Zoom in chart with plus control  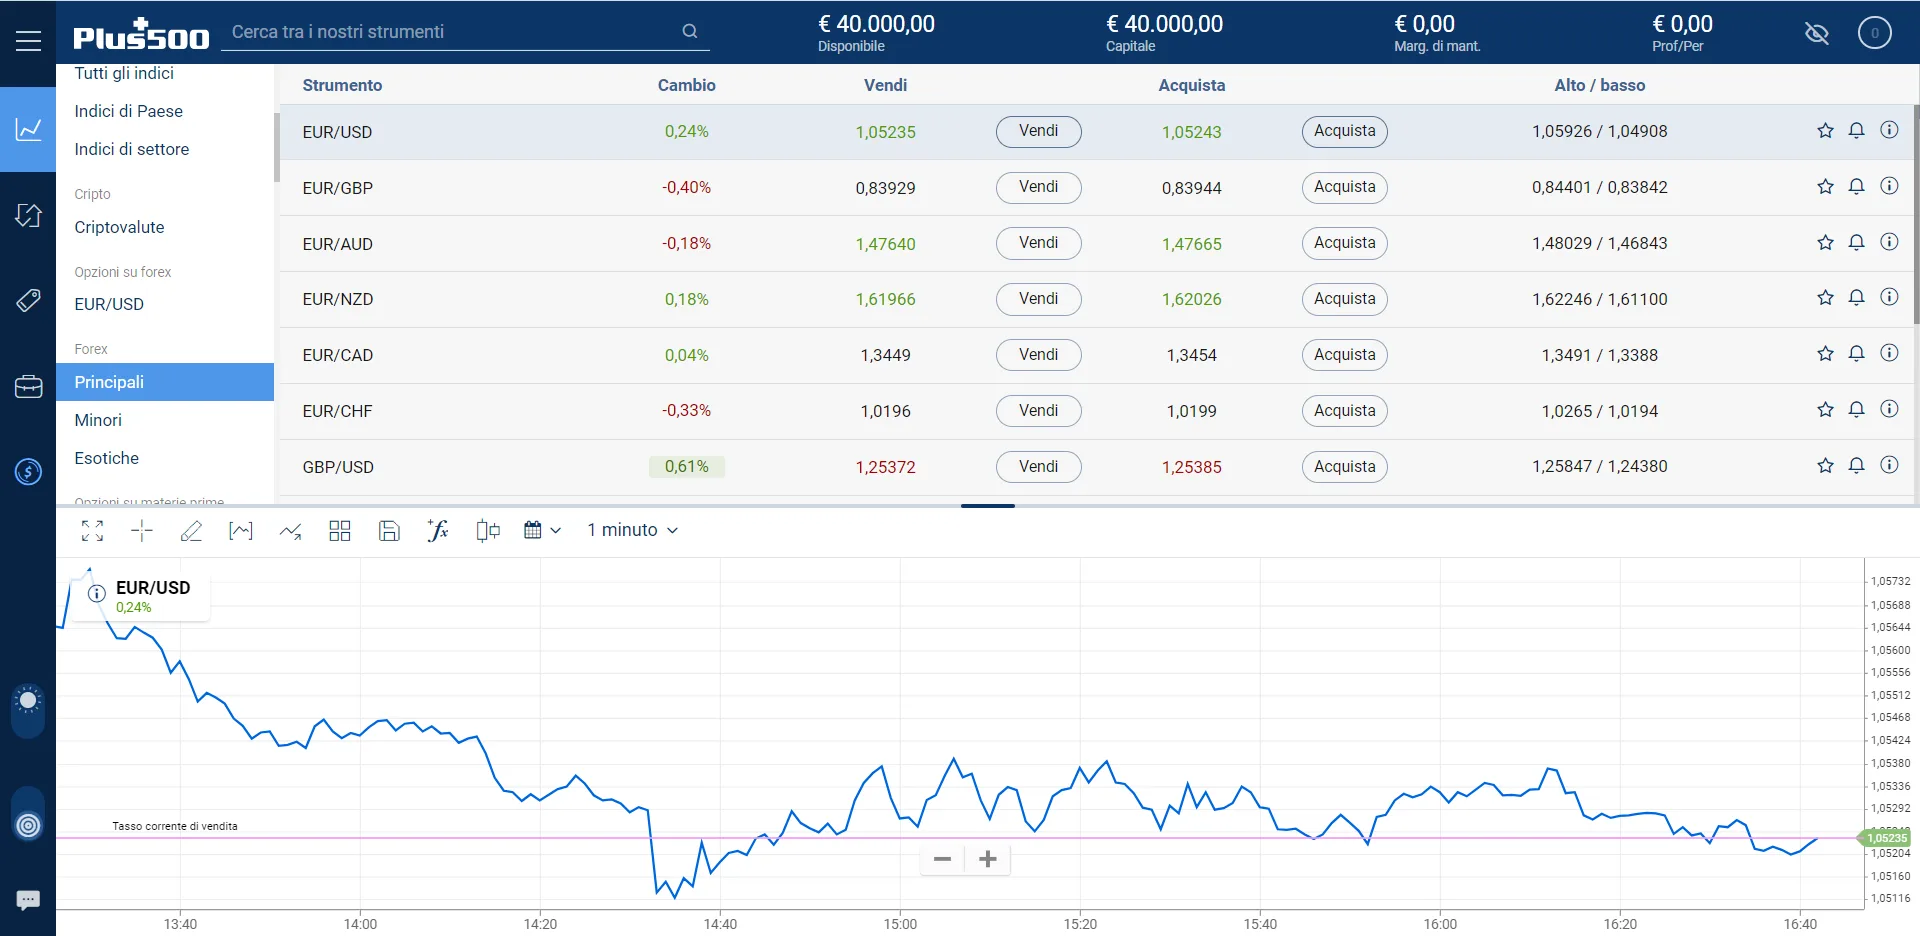pos(988,859)
